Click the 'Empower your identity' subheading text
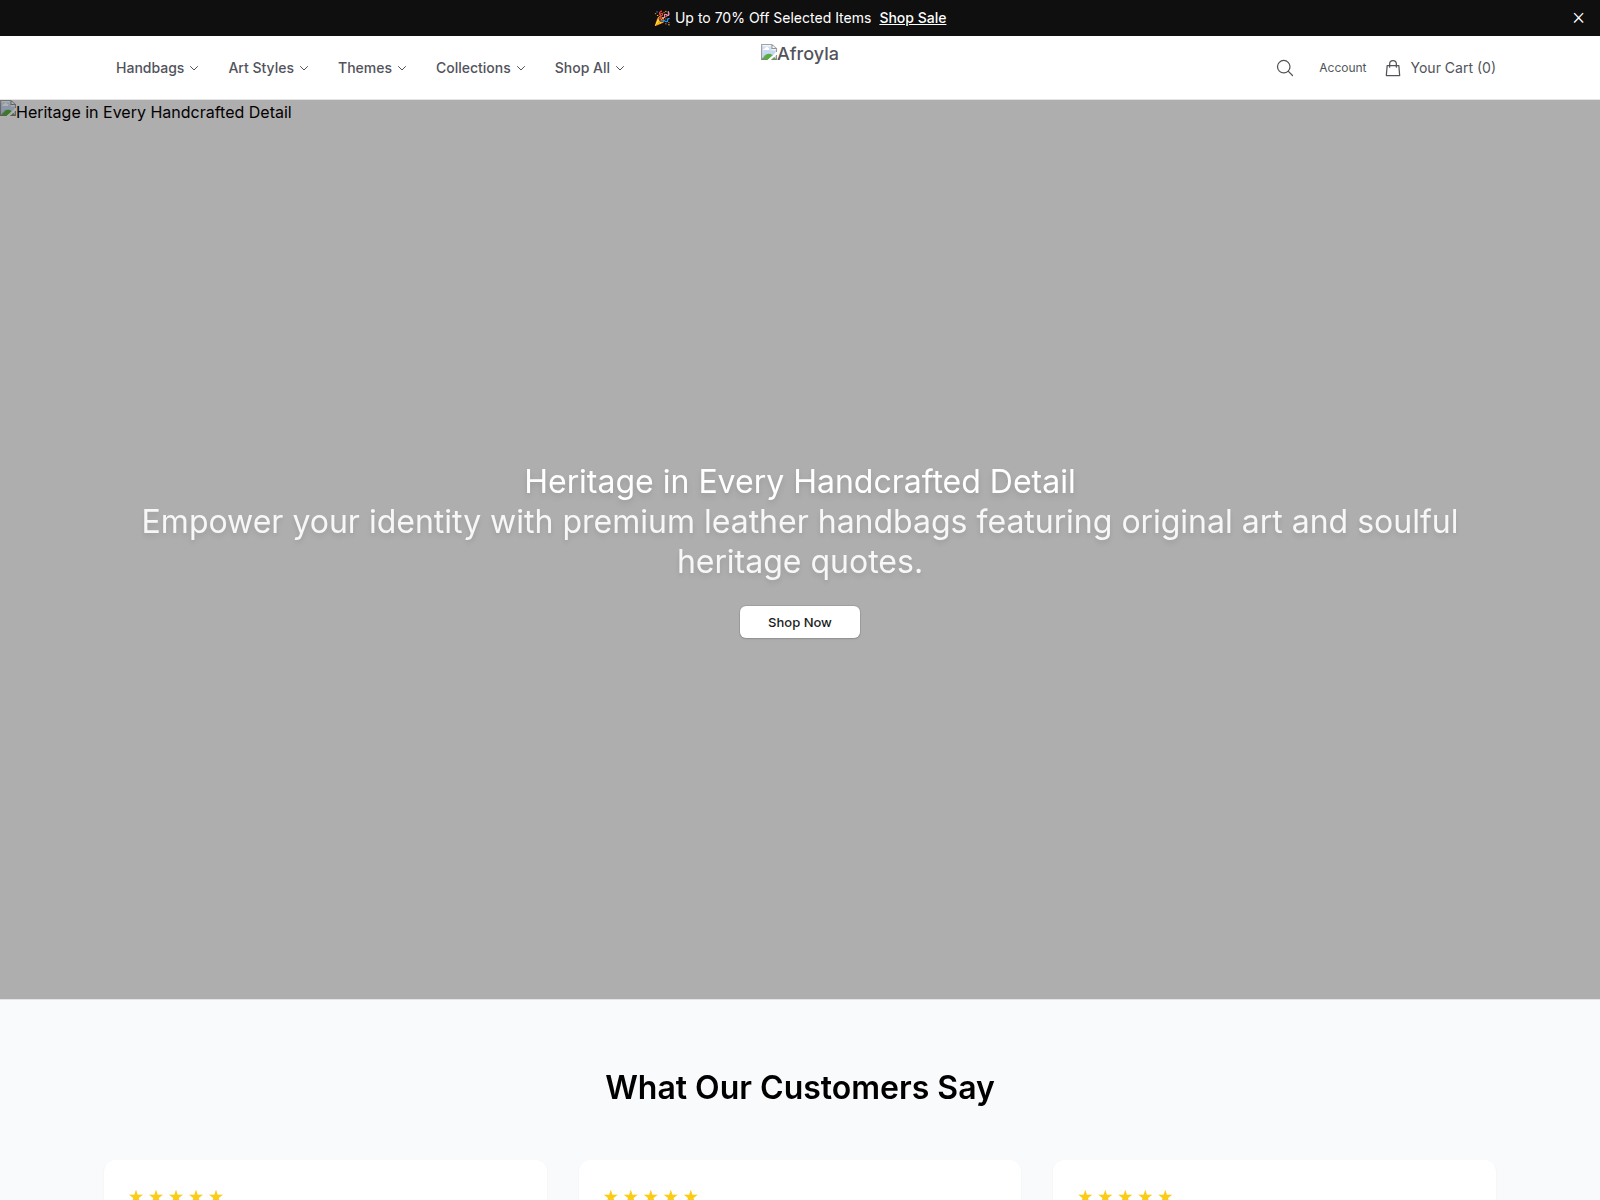This screenshot has height=1200, width=1600. 800,542
